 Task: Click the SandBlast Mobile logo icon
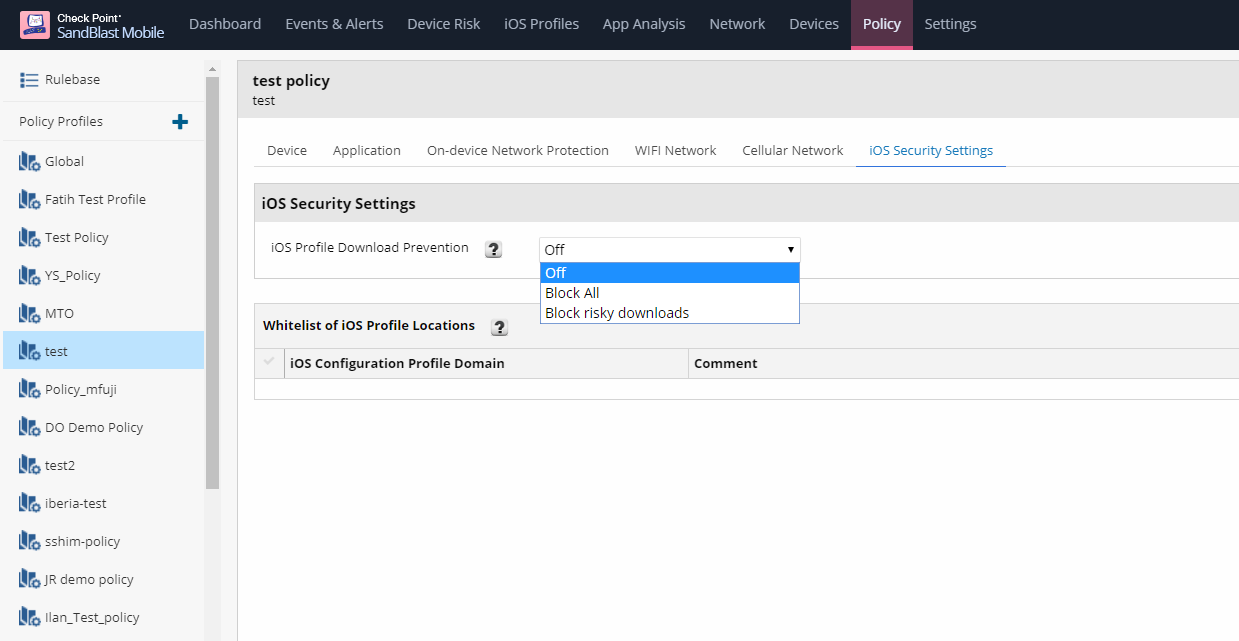tap(35, 25)
